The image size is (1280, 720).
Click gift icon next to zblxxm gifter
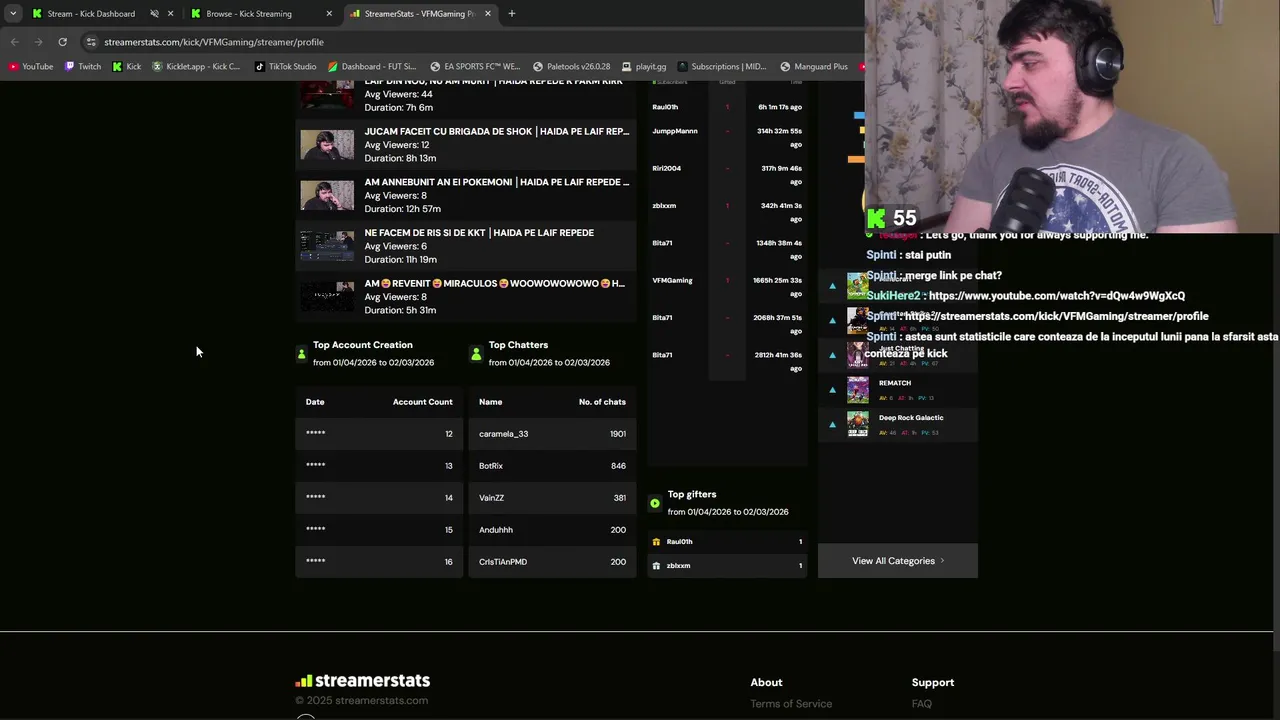click(x=656, y=566)
